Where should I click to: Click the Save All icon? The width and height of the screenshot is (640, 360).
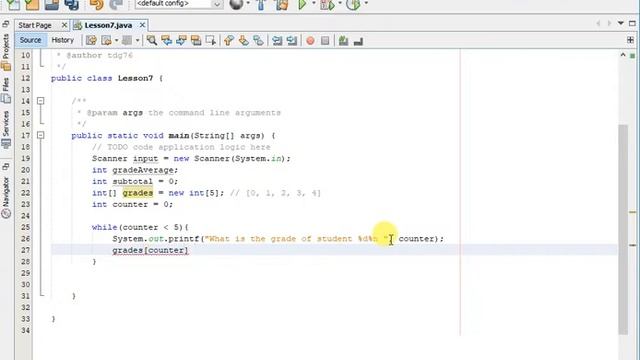[x=71, y=4]
